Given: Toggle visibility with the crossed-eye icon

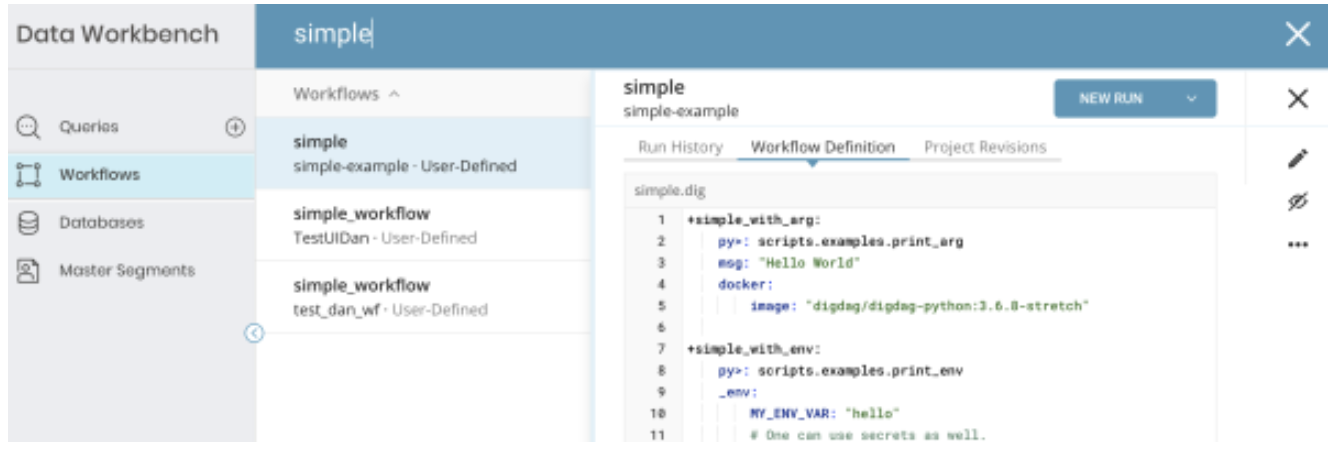Looking at the screenshot, I should pos(1297,202).
